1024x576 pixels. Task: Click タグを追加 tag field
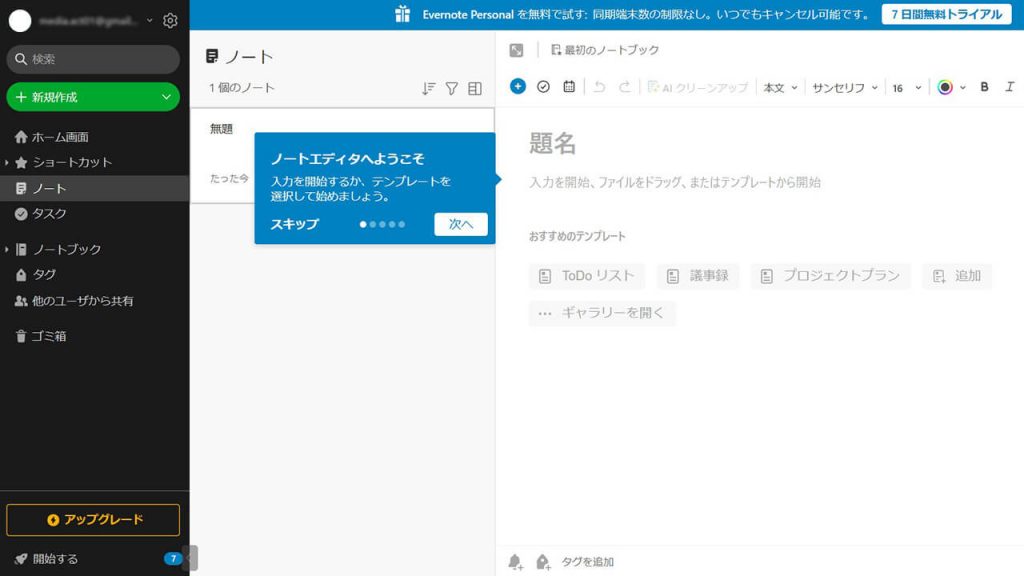coord(587,562)
